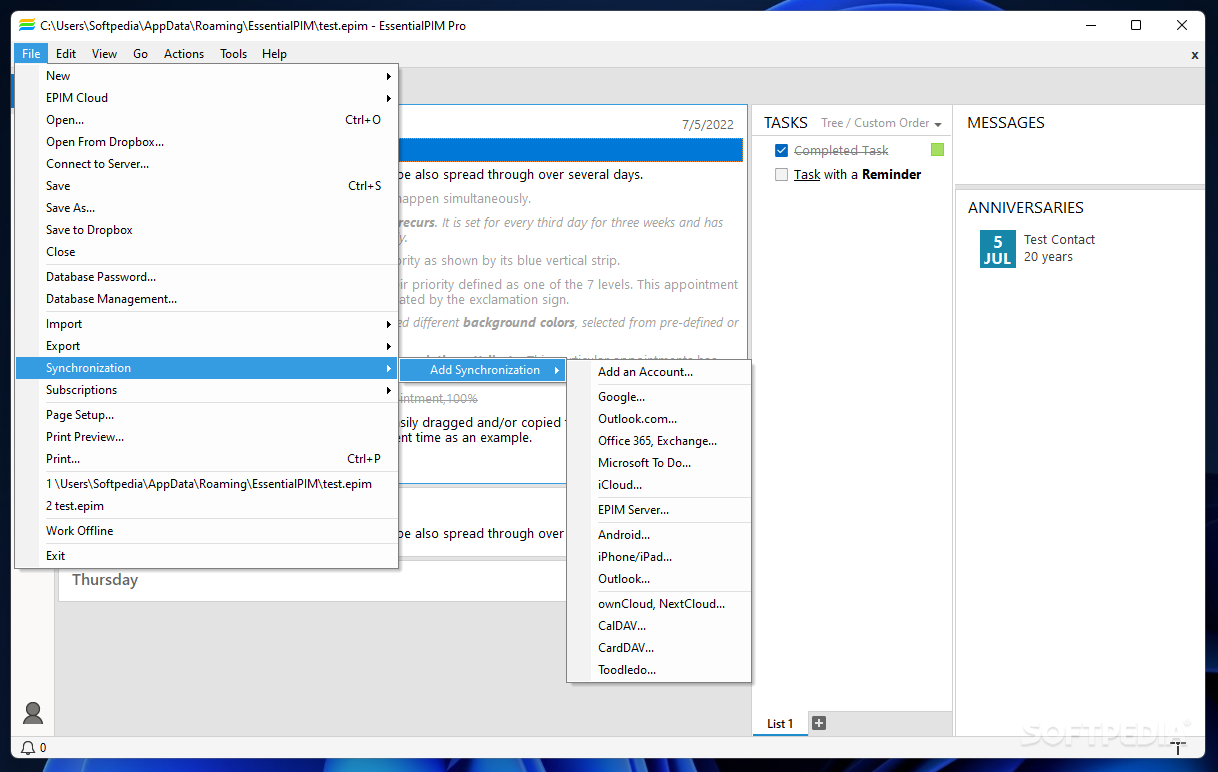Open the Actions menu
This screenshot has width=1218, height=772.
[x=184, y=54]
